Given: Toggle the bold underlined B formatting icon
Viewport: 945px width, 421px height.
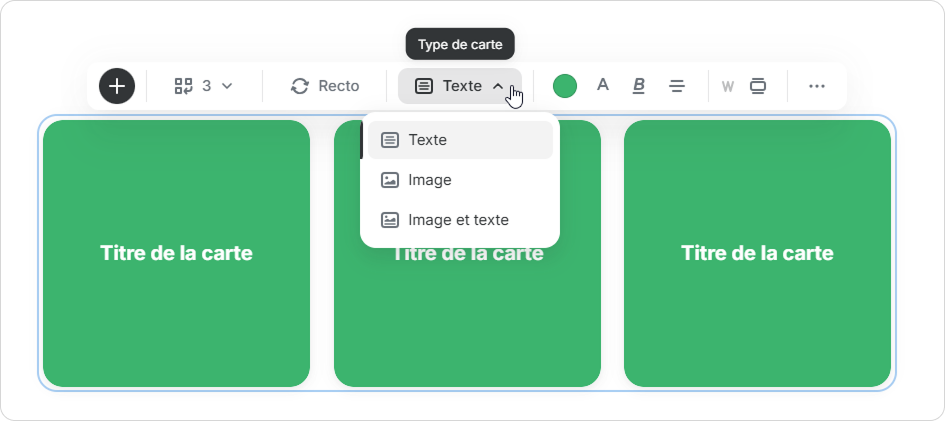Looking at the screenshot, I should point(639,86).
